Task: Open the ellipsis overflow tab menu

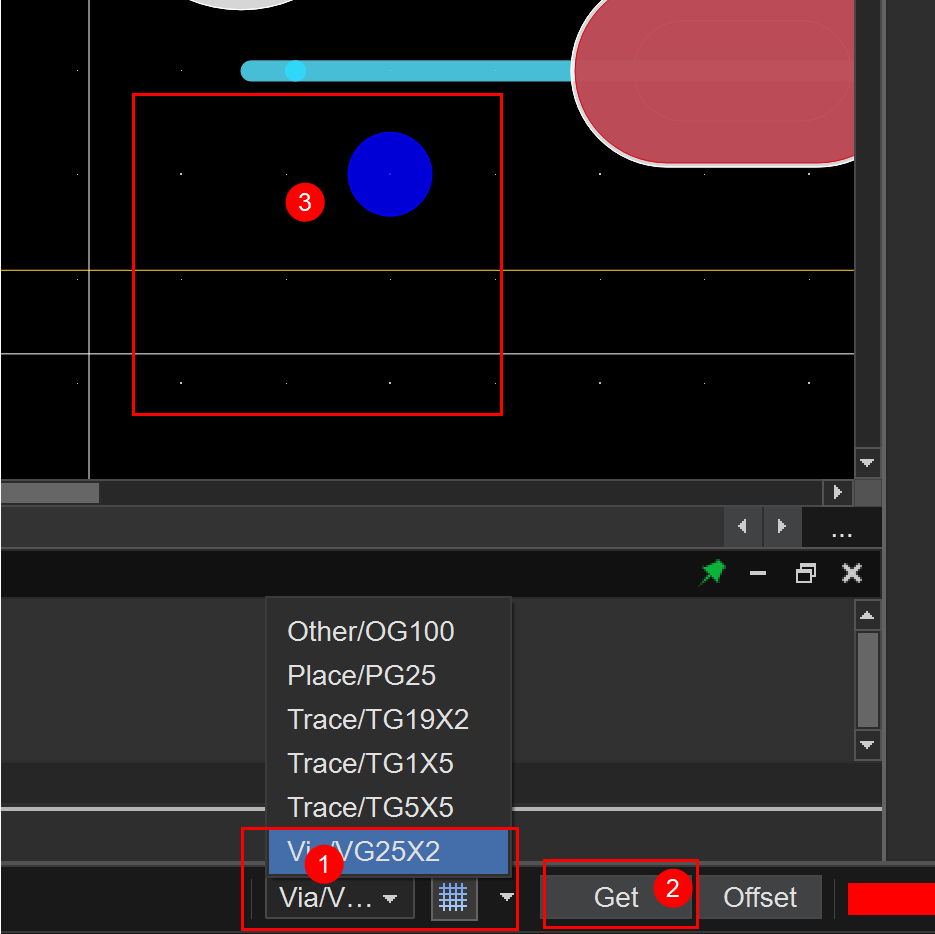Action: [841, 530]
